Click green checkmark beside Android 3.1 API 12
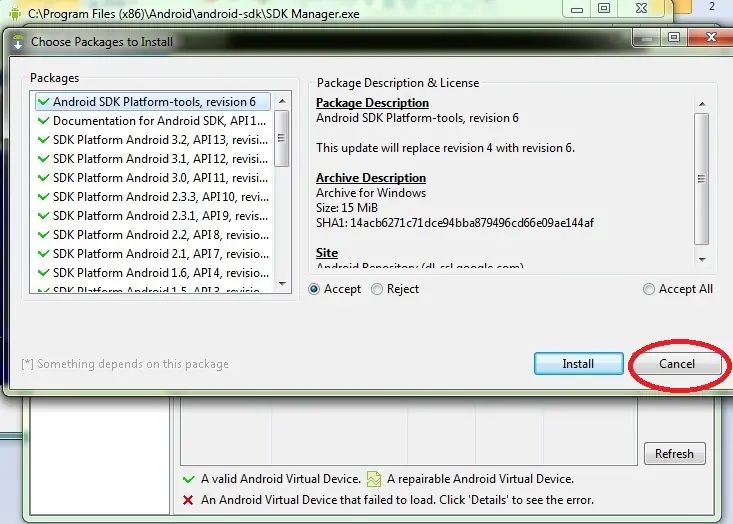 point(43,158)
